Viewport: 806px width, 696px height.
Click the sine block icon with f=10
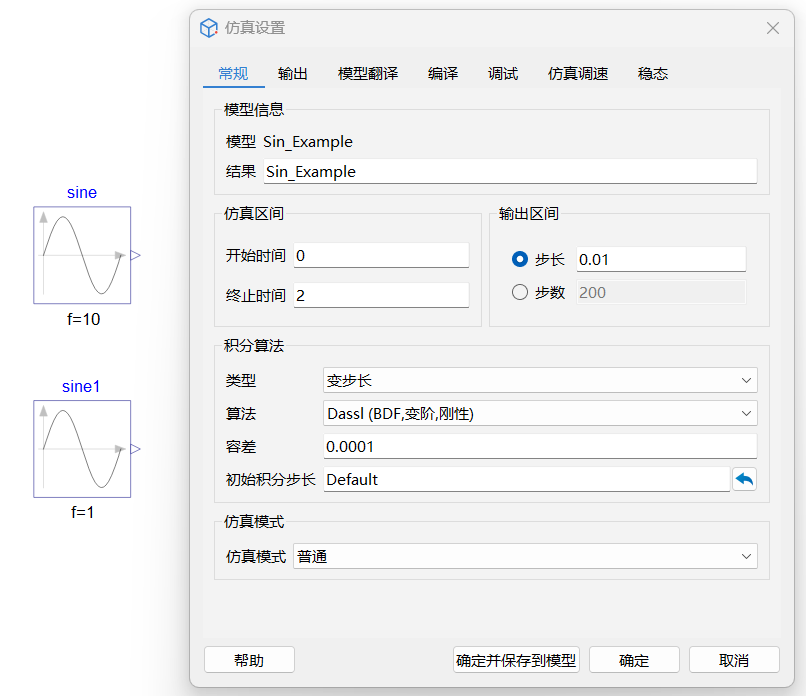[82, 255]
